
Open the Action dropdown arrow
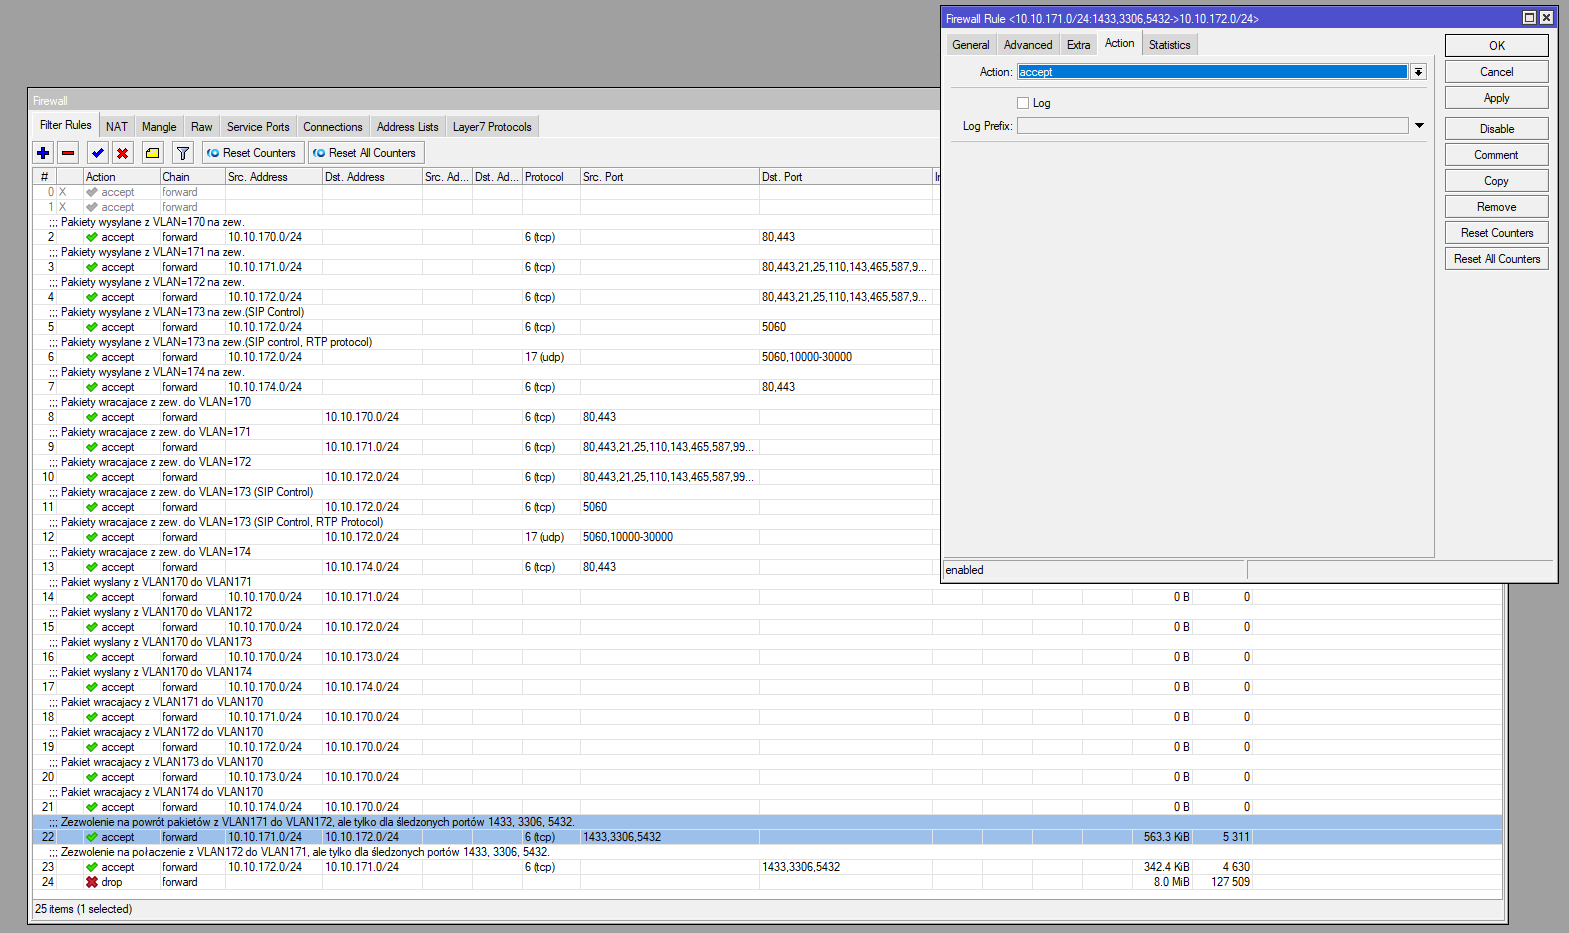(x=1418, y=72)
